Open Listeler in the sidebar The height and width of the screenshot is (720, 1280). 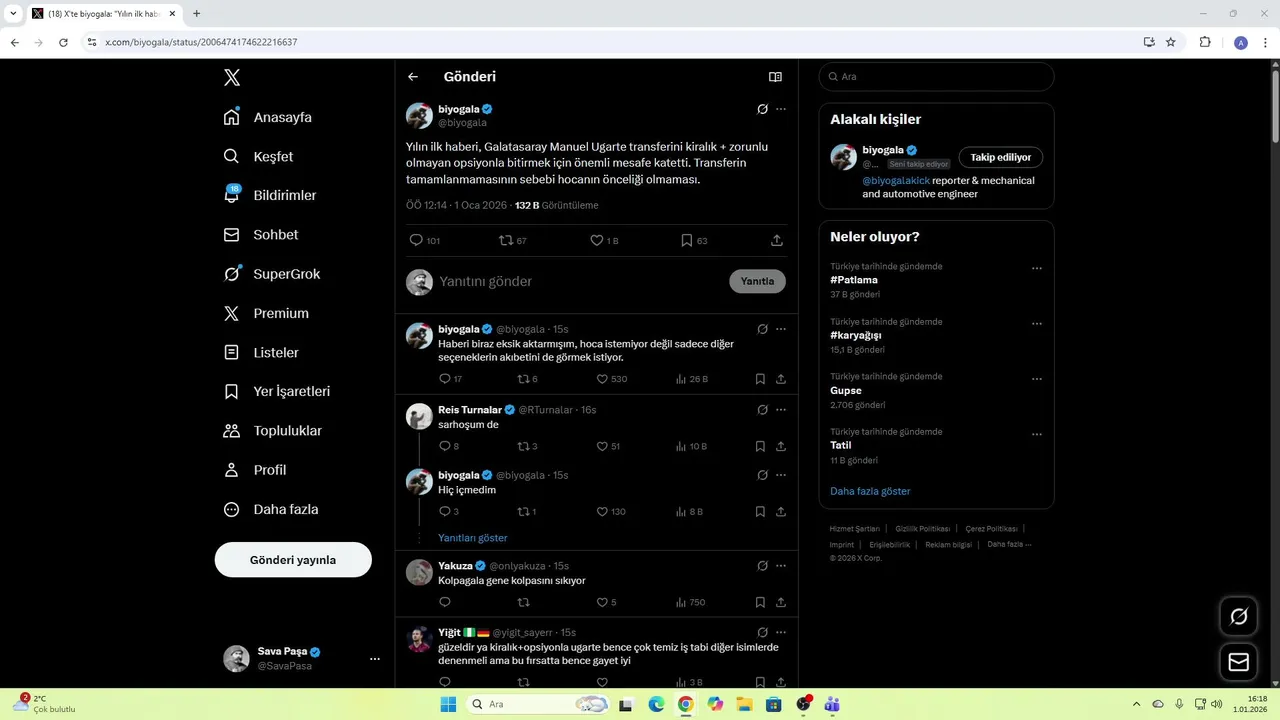point(261,352)
